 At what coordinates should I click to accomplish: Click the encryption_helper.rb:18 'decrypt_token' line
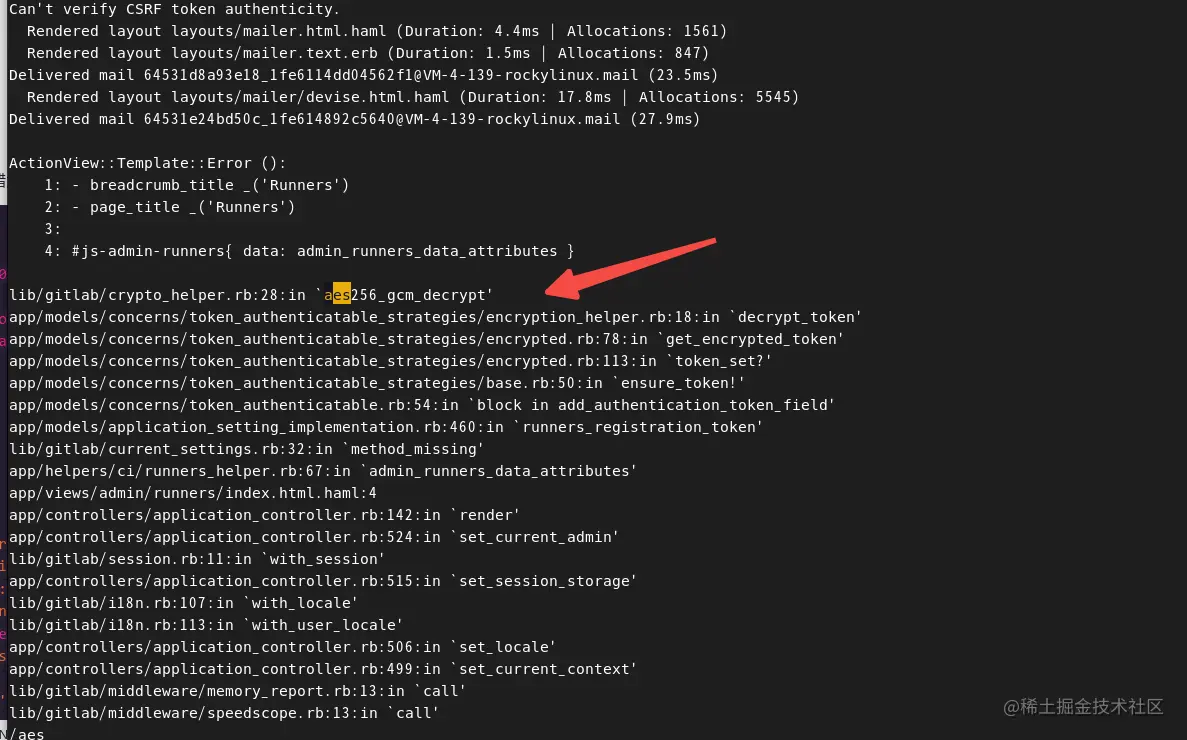(435, 316)
